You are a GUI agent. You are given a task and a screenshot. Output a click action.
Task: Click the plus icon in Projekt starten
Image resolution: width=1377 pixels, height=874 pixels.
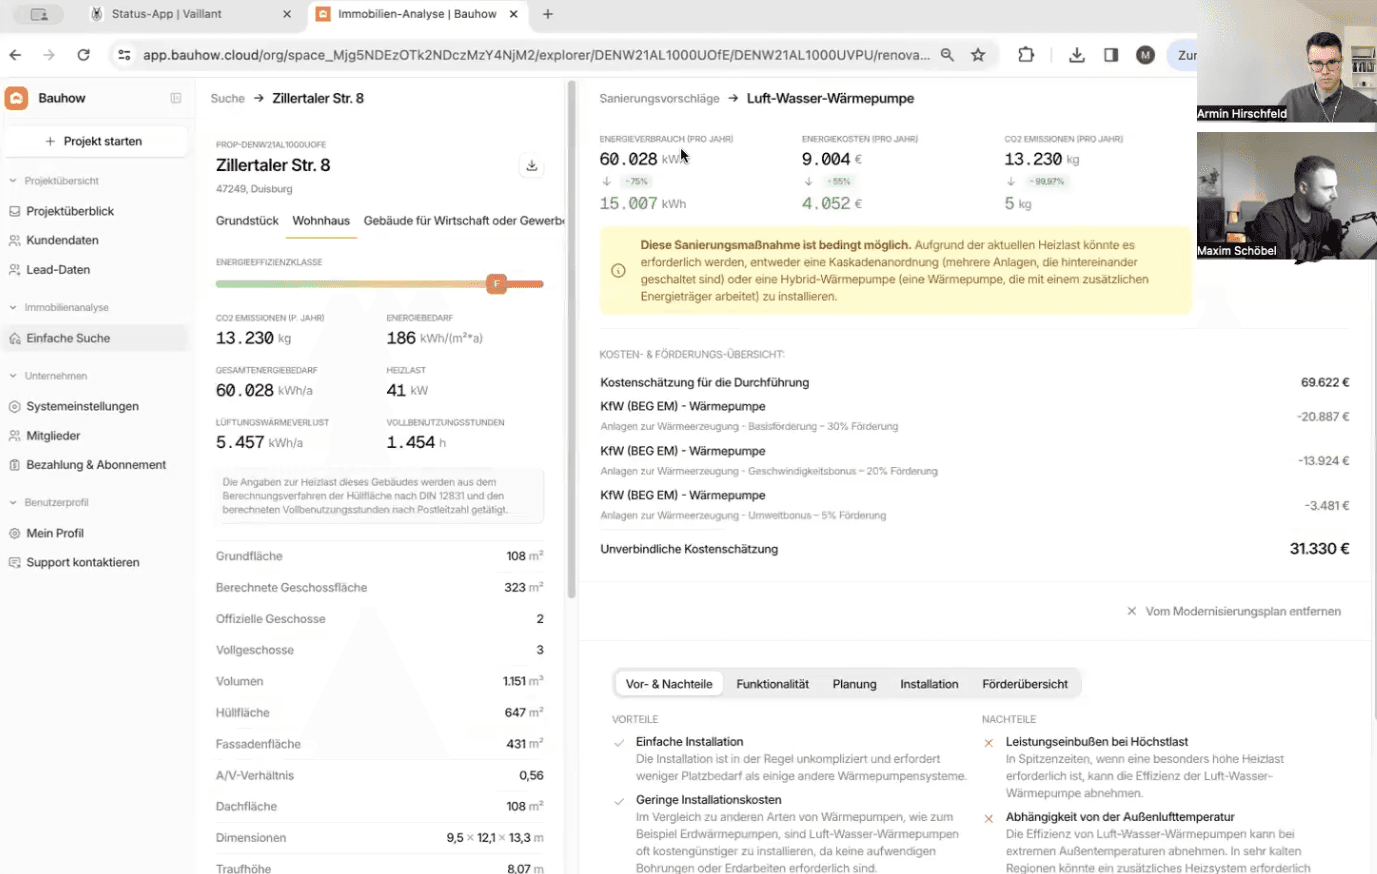point(50,141)
